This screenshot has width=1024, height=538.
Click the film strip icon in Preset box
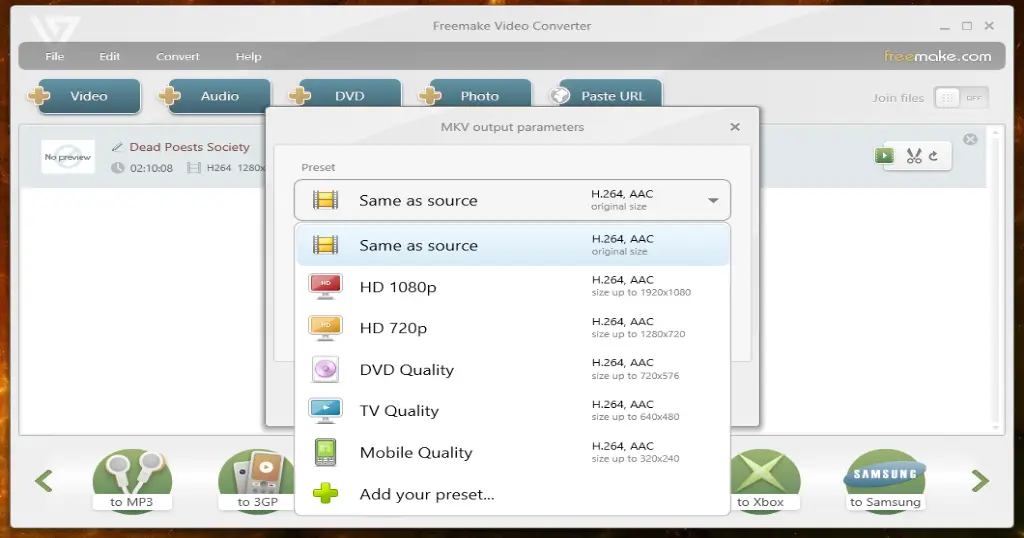click(x=325, y=200)
